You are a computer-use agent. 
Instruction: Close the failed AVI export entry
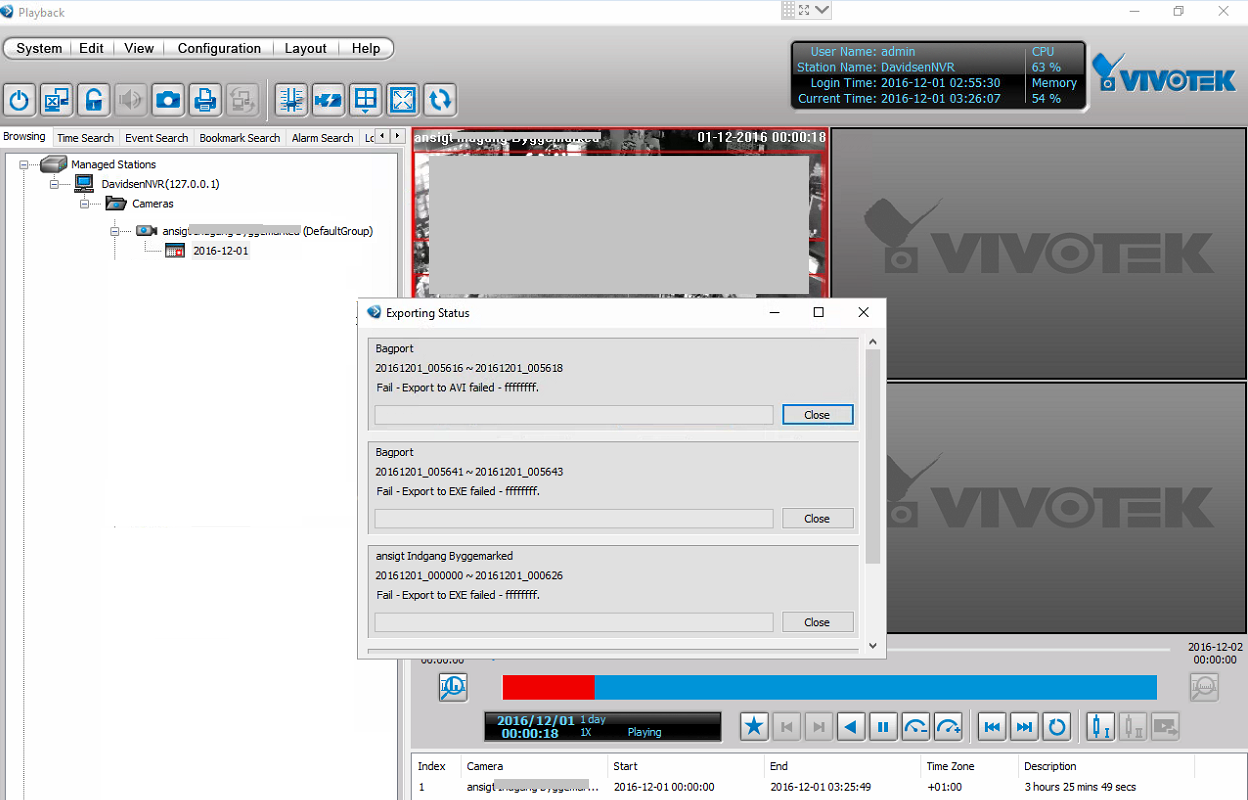coord(817,415)
